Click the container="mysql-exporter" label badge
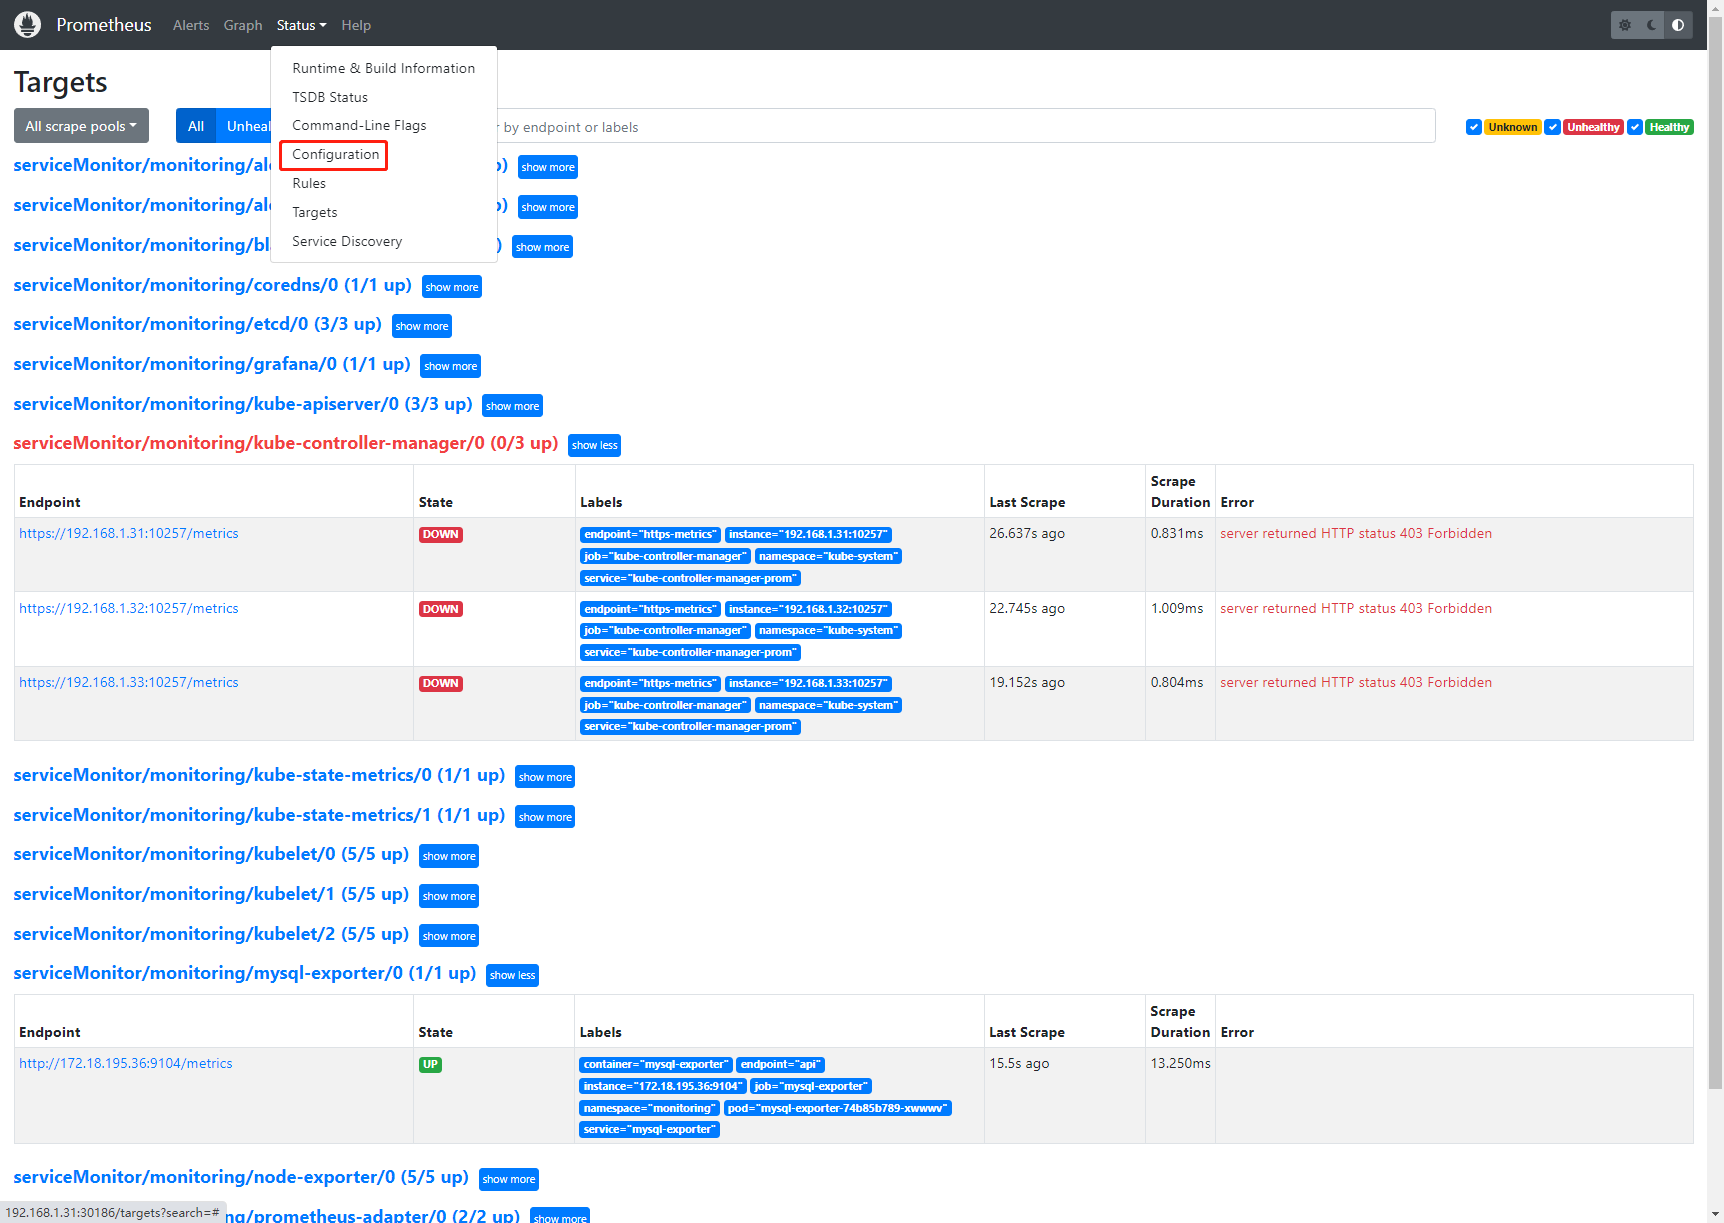The height and width of the screenshot is (1223, 1724). 656,1065
